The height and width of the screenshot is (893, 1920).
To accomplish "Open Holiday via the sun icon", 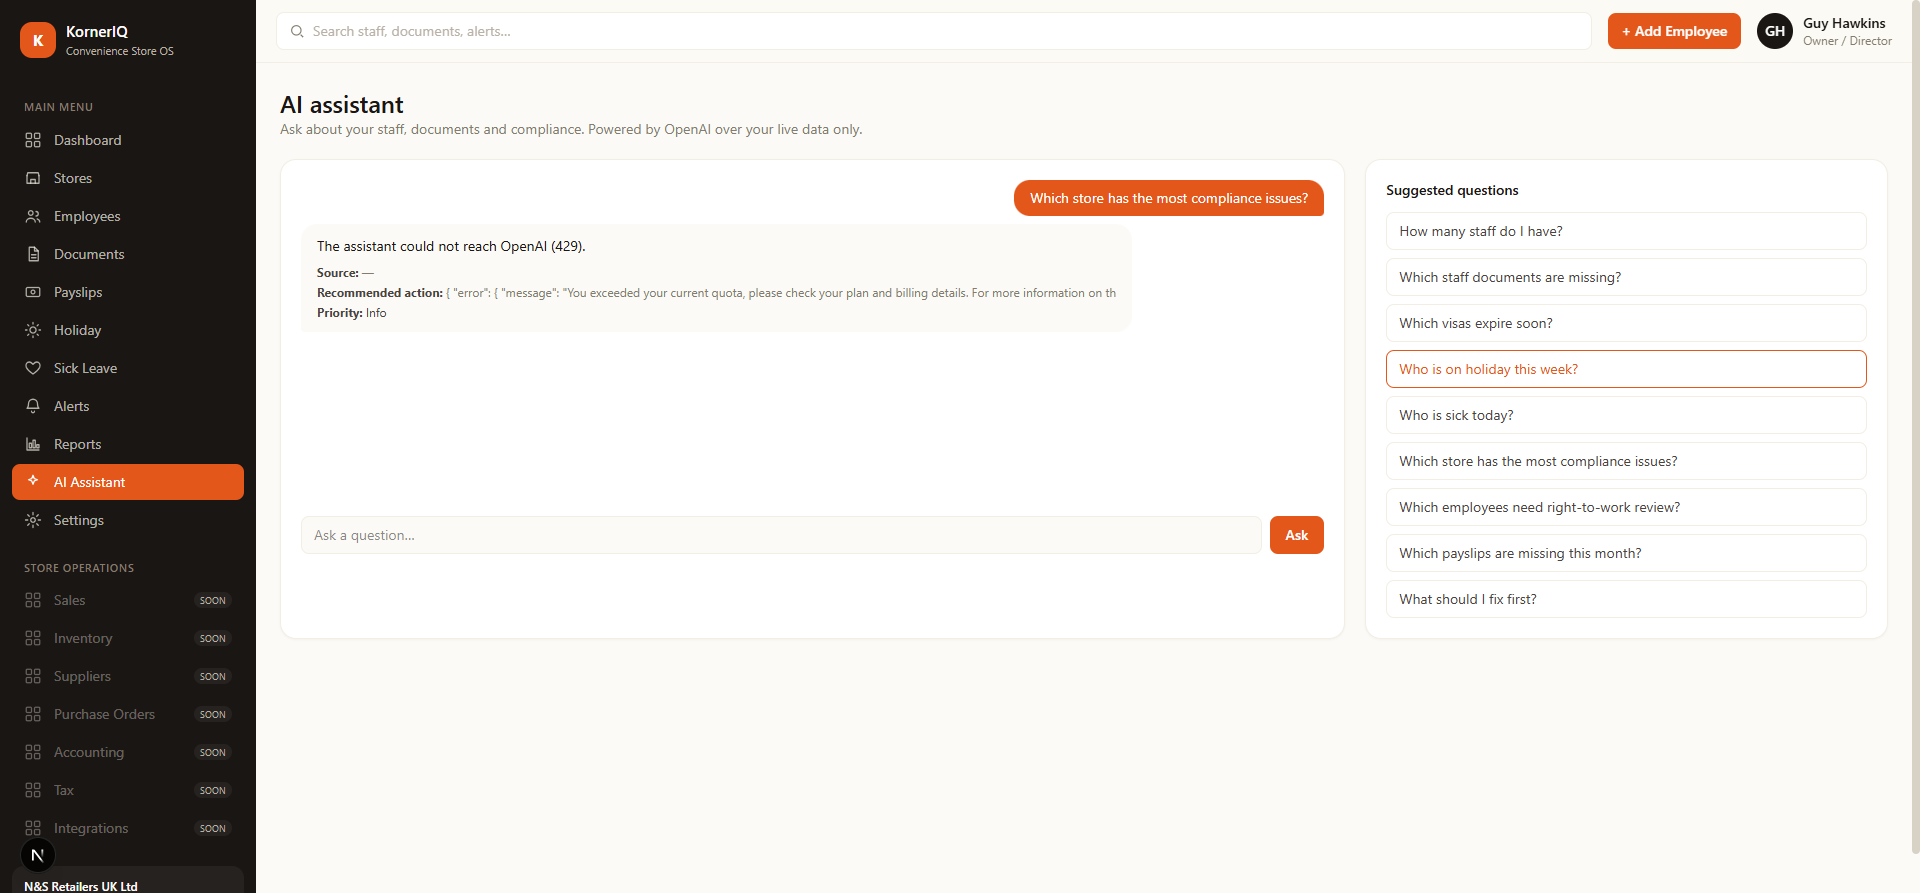I will 33,330.
